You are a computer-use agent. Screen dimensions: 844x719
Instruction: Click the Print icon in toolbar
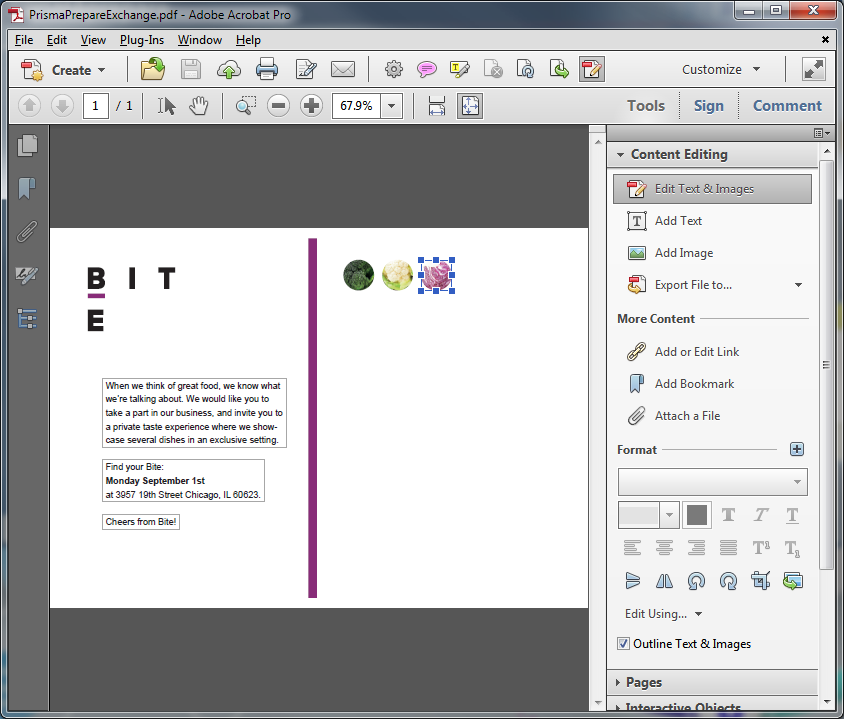(x=266, y=69)
